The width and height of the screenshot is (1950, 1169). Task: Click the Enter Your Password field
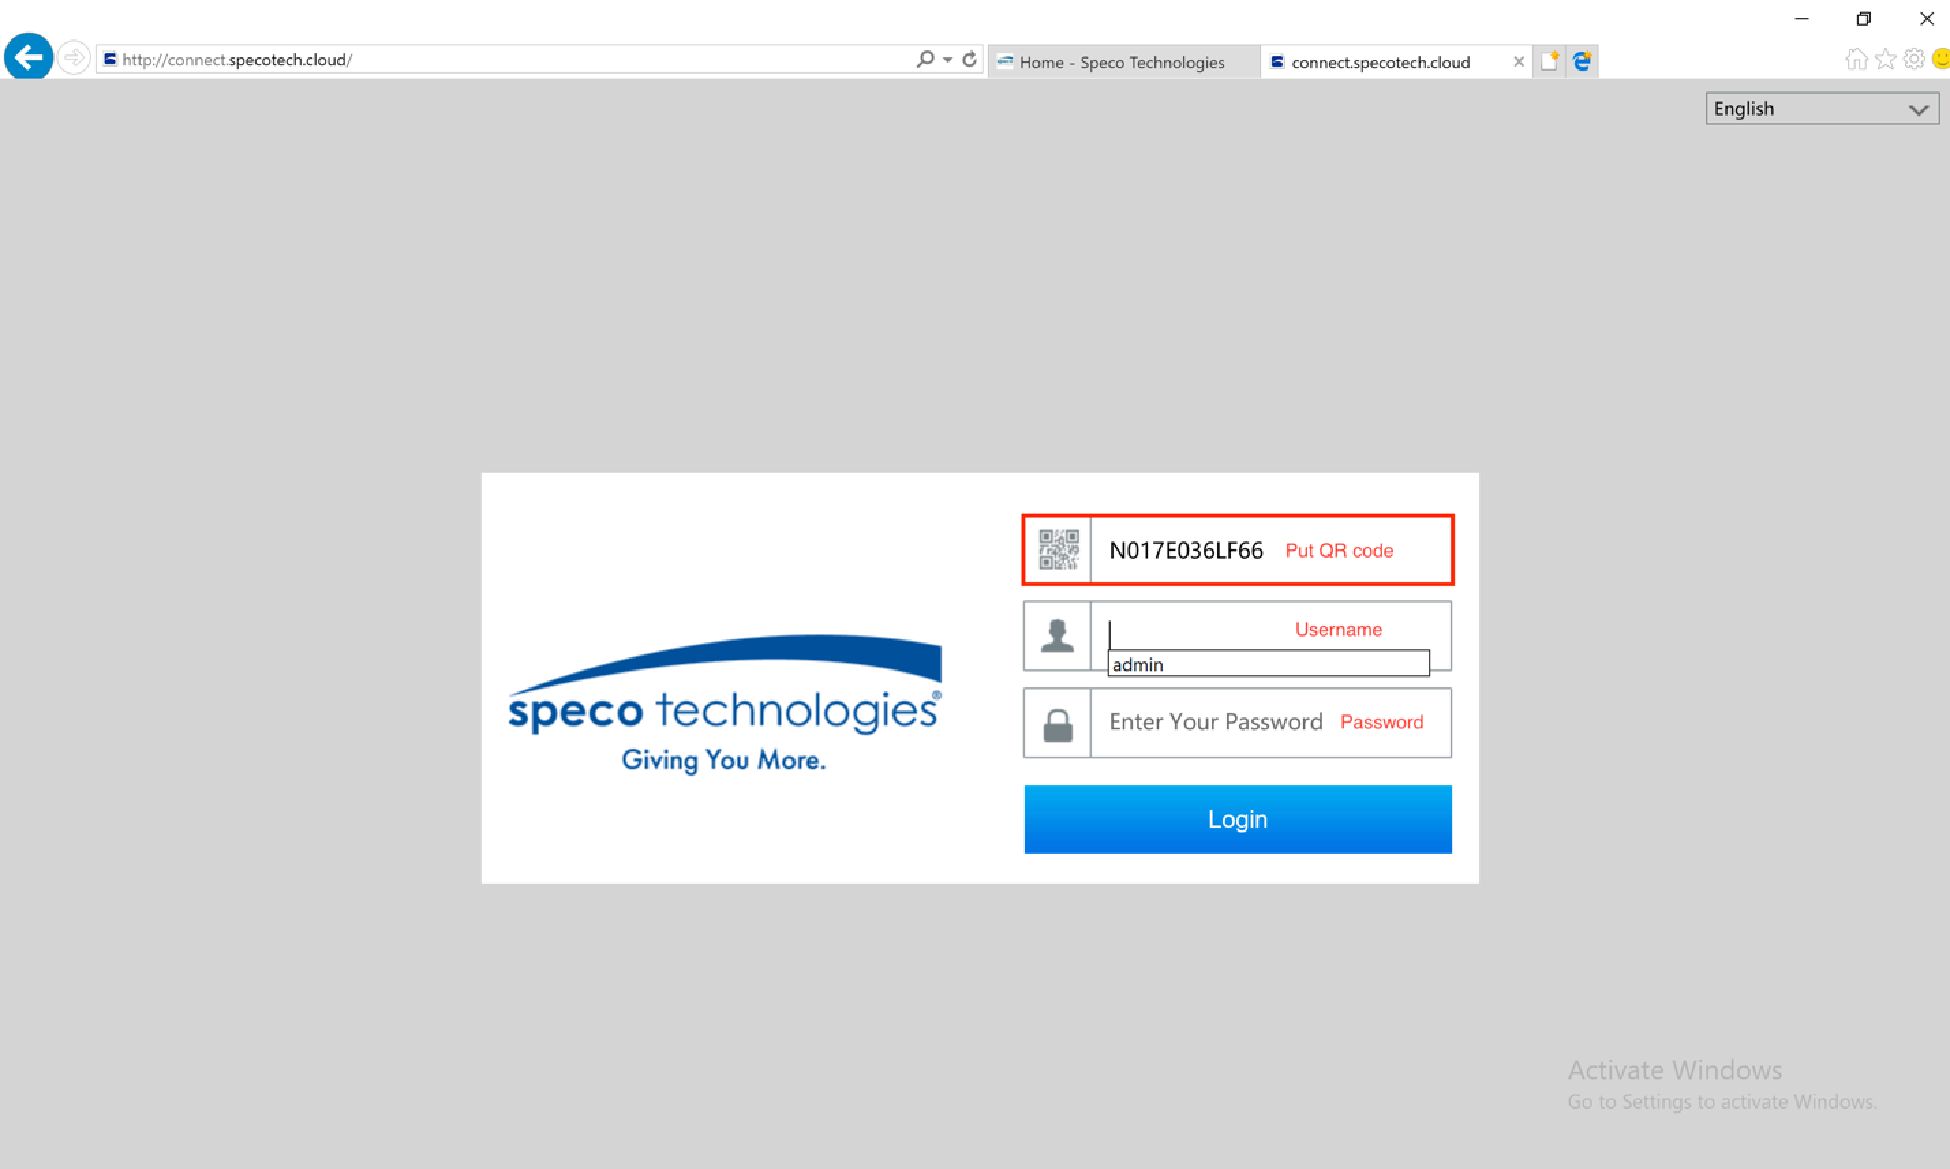1270,722
